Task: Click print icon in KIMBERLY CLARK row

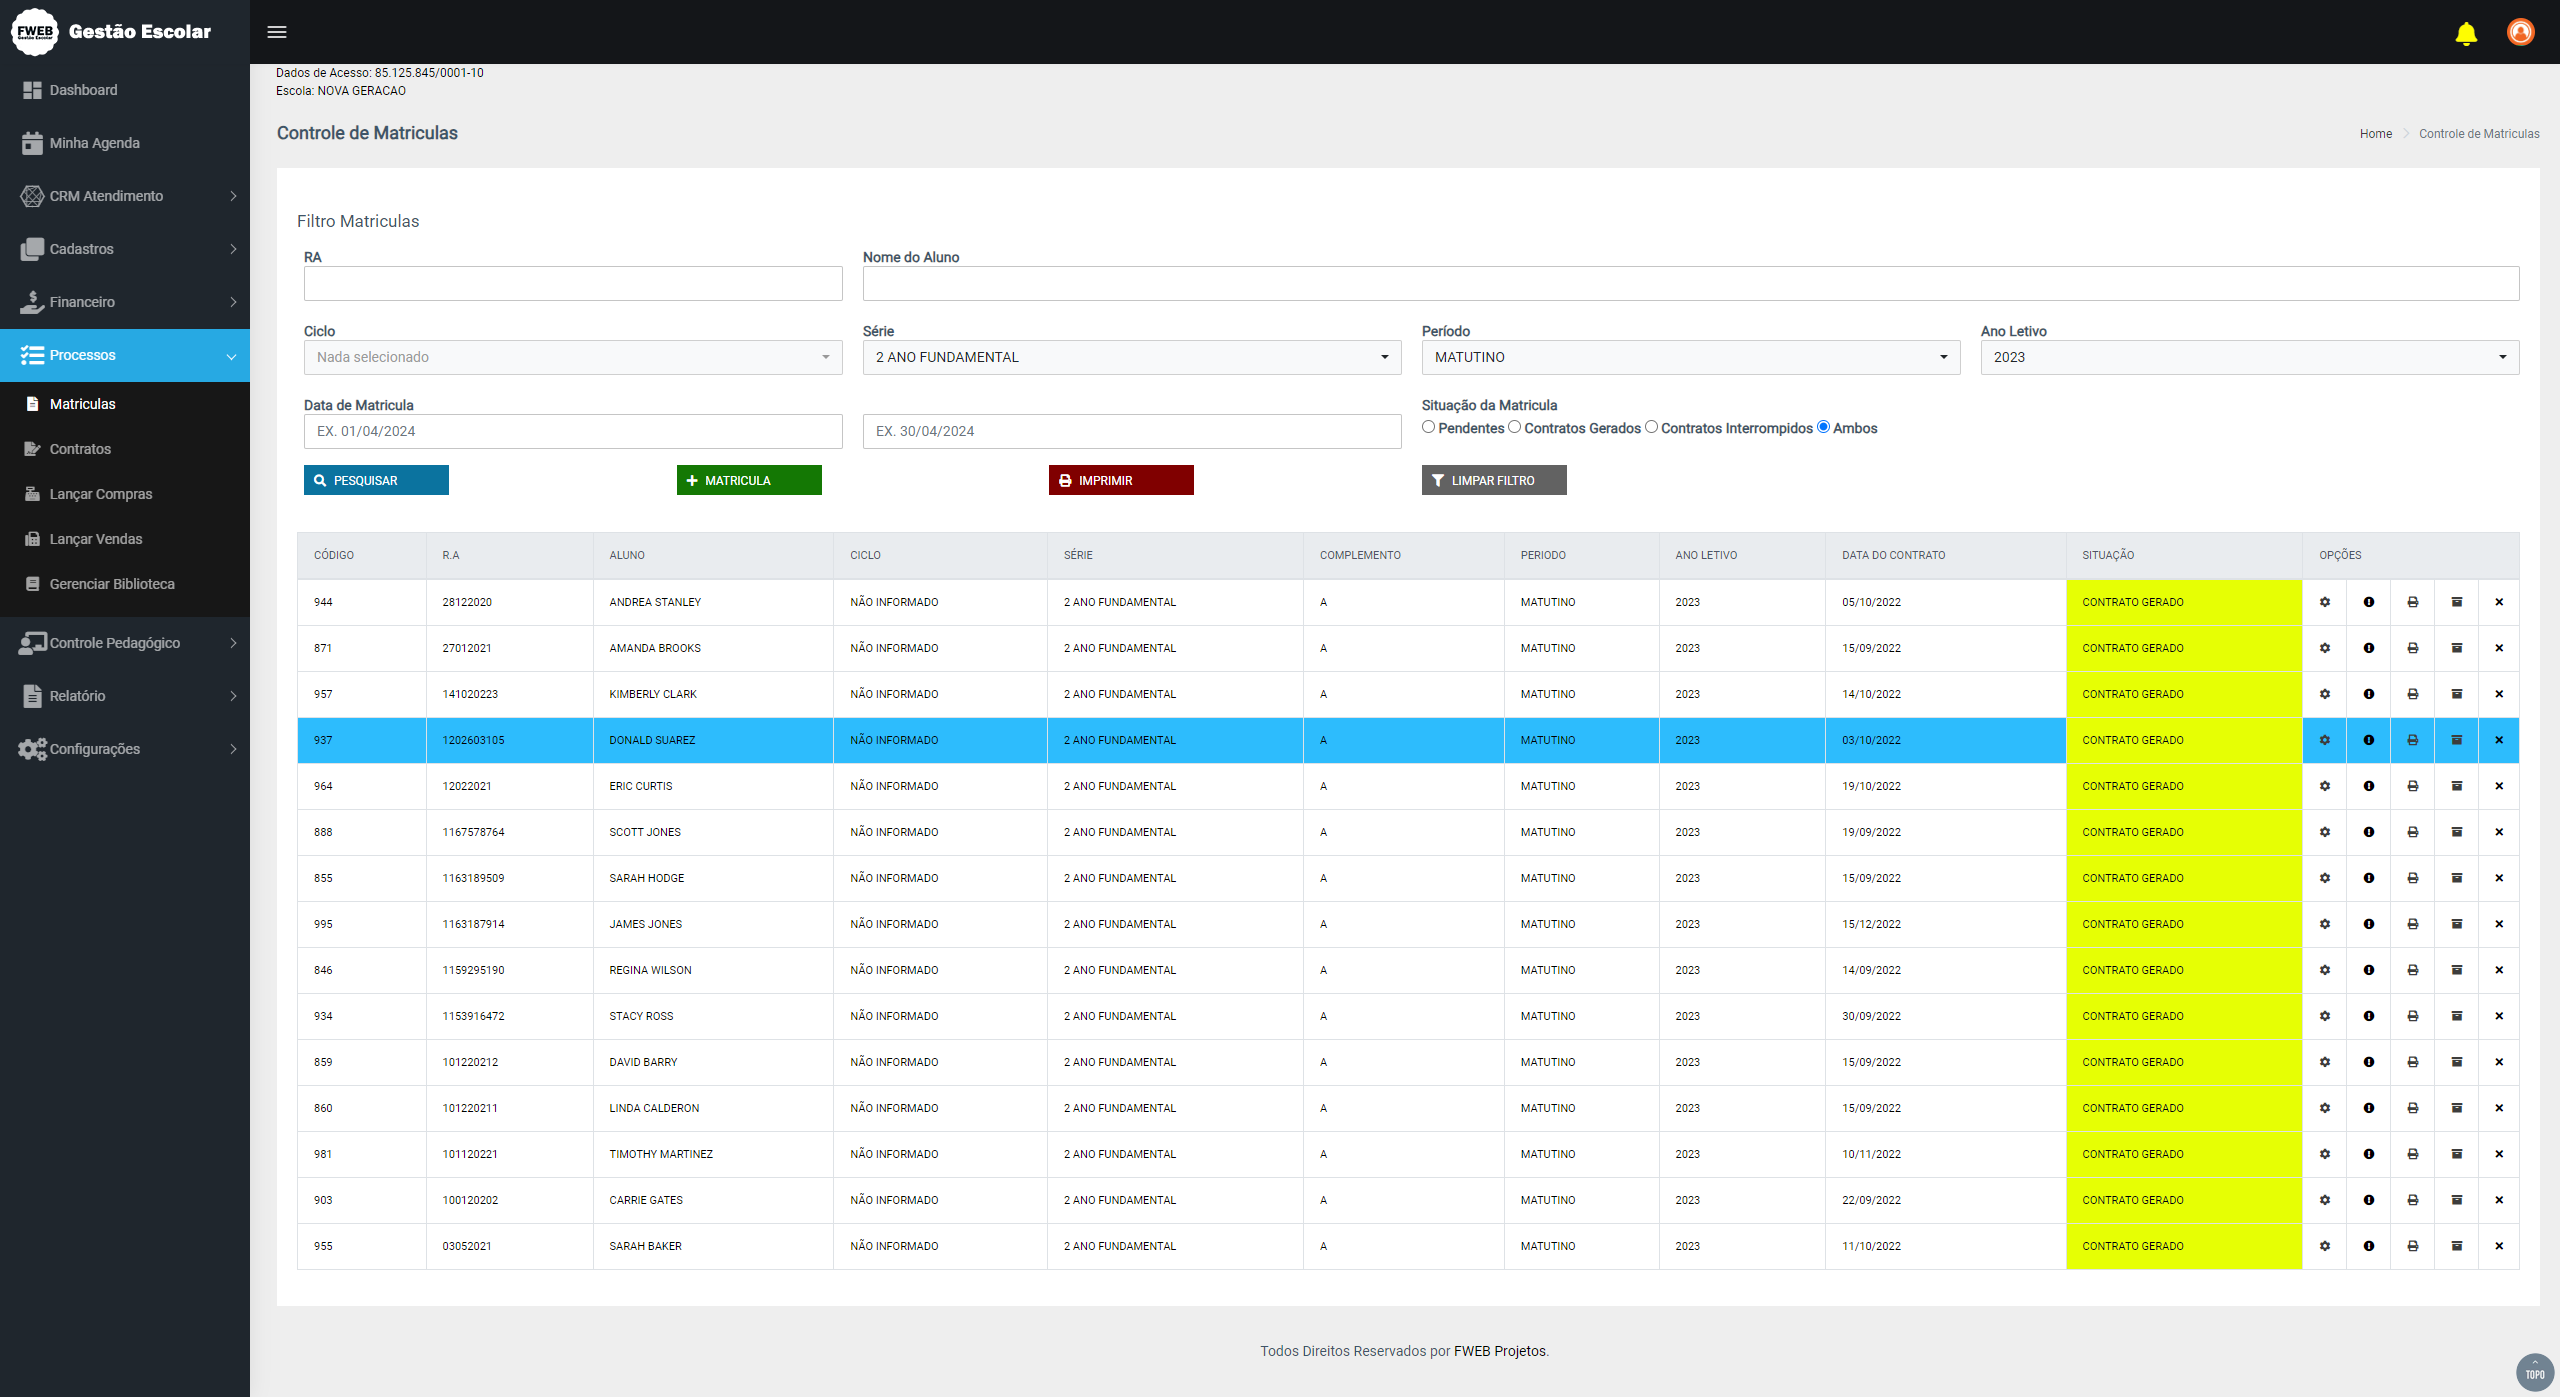Action: (2413, 694)
